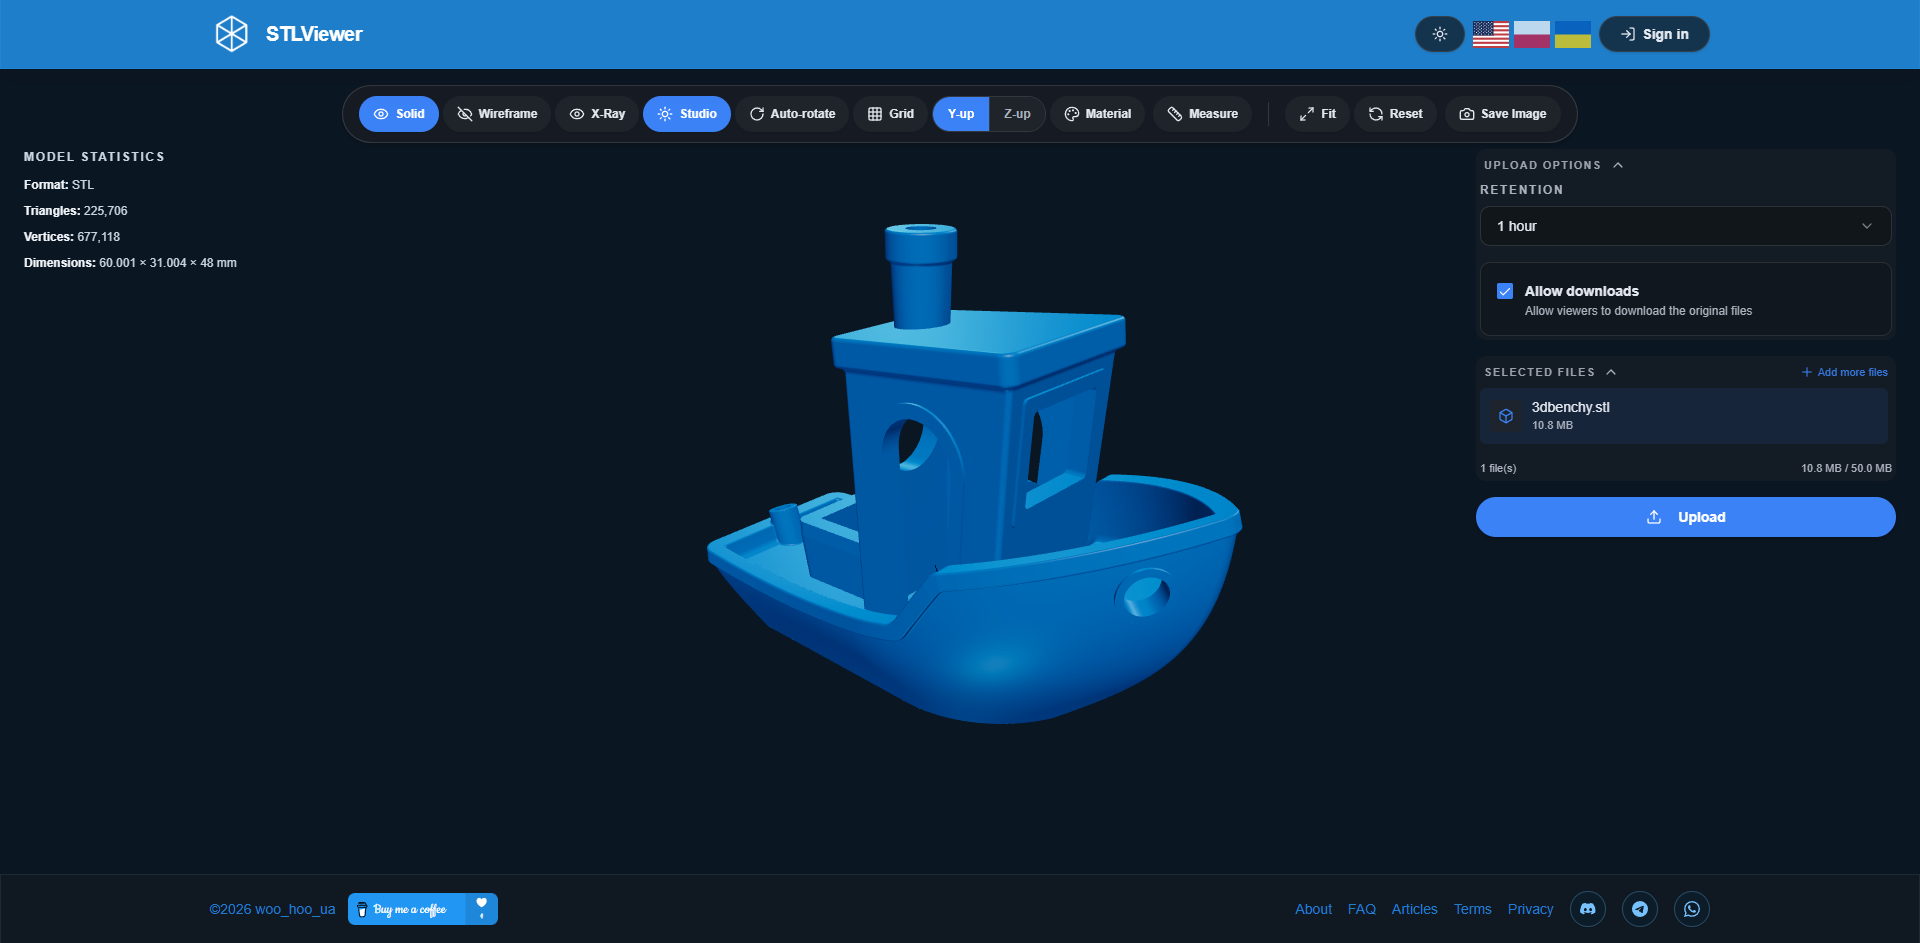Enable Solid render mode
This screenshot has height=943, width=1920.
click(x=399, y=114)
